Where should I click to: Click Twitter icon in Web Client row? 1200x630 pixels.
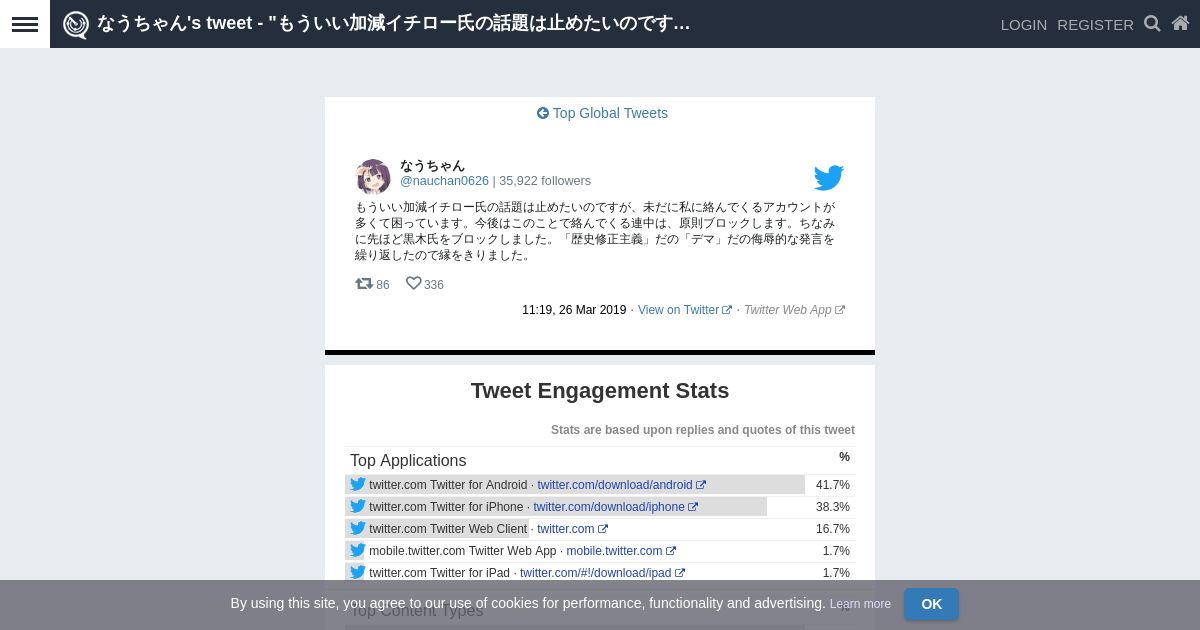point(357,528)
